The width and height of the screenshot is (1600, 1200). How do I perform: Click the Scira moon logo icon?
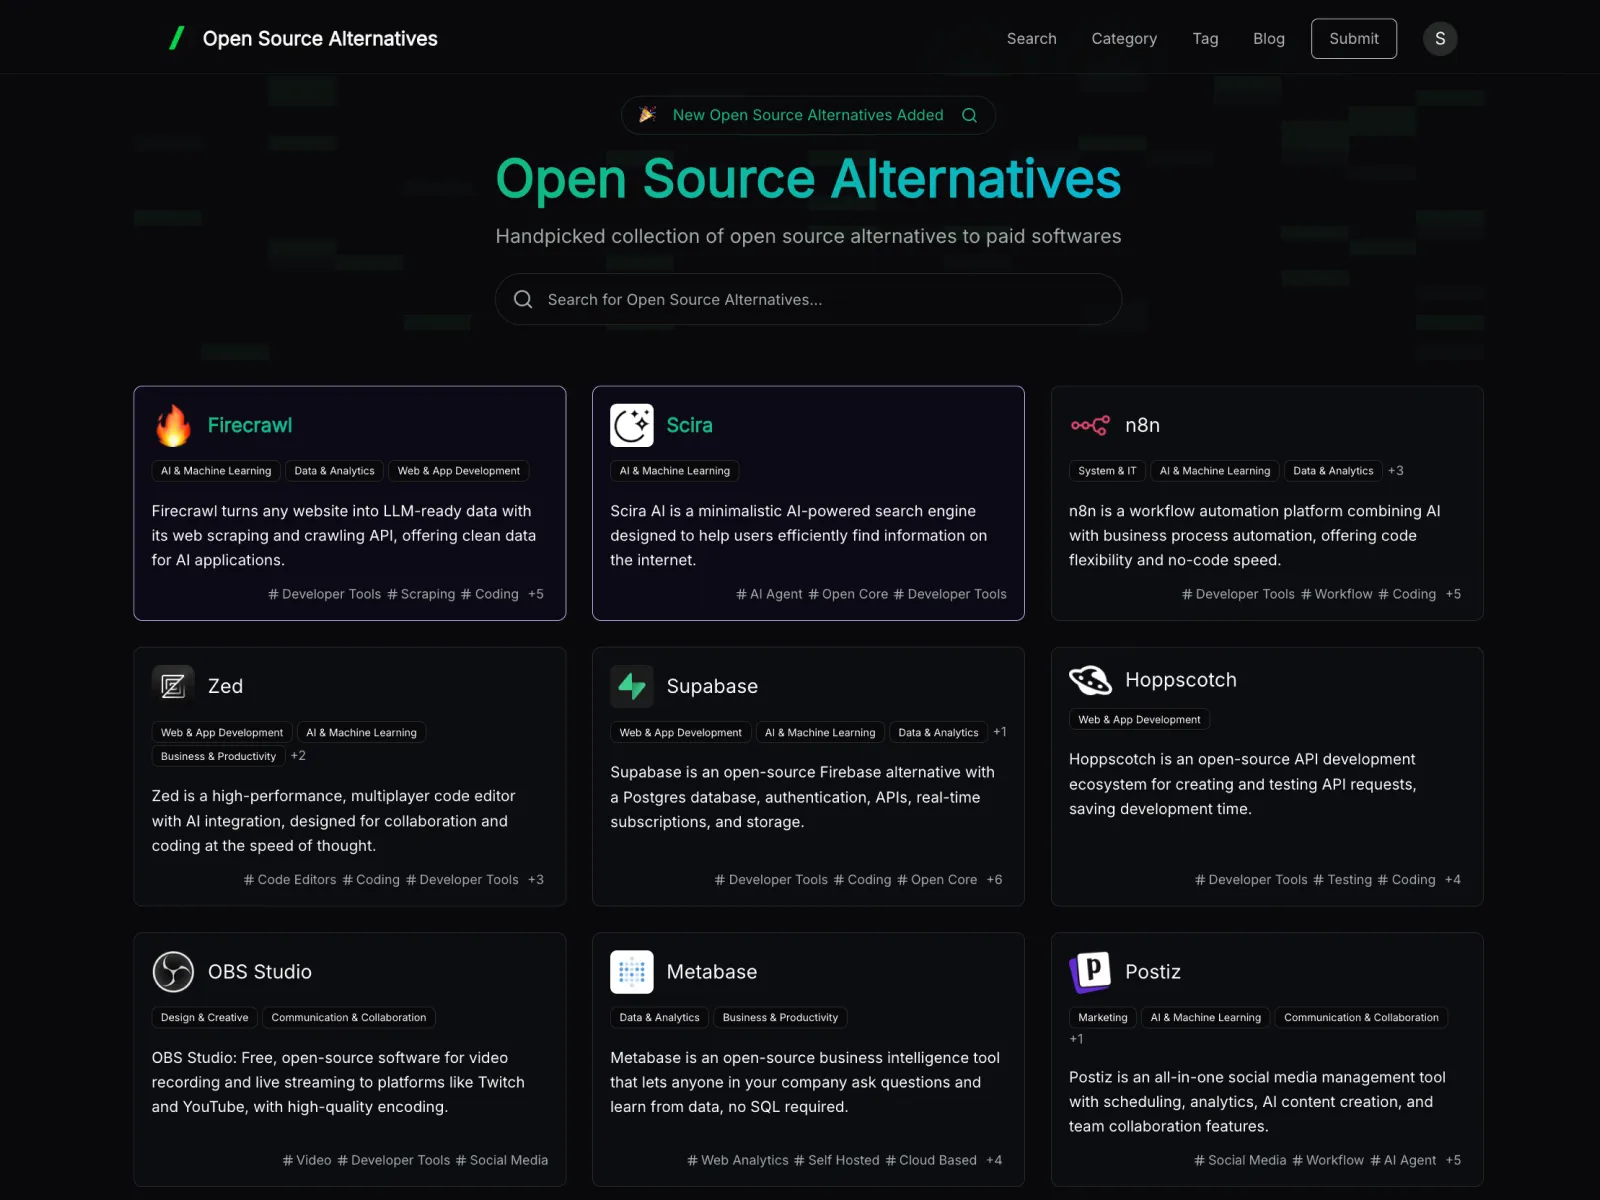[632, 426]
